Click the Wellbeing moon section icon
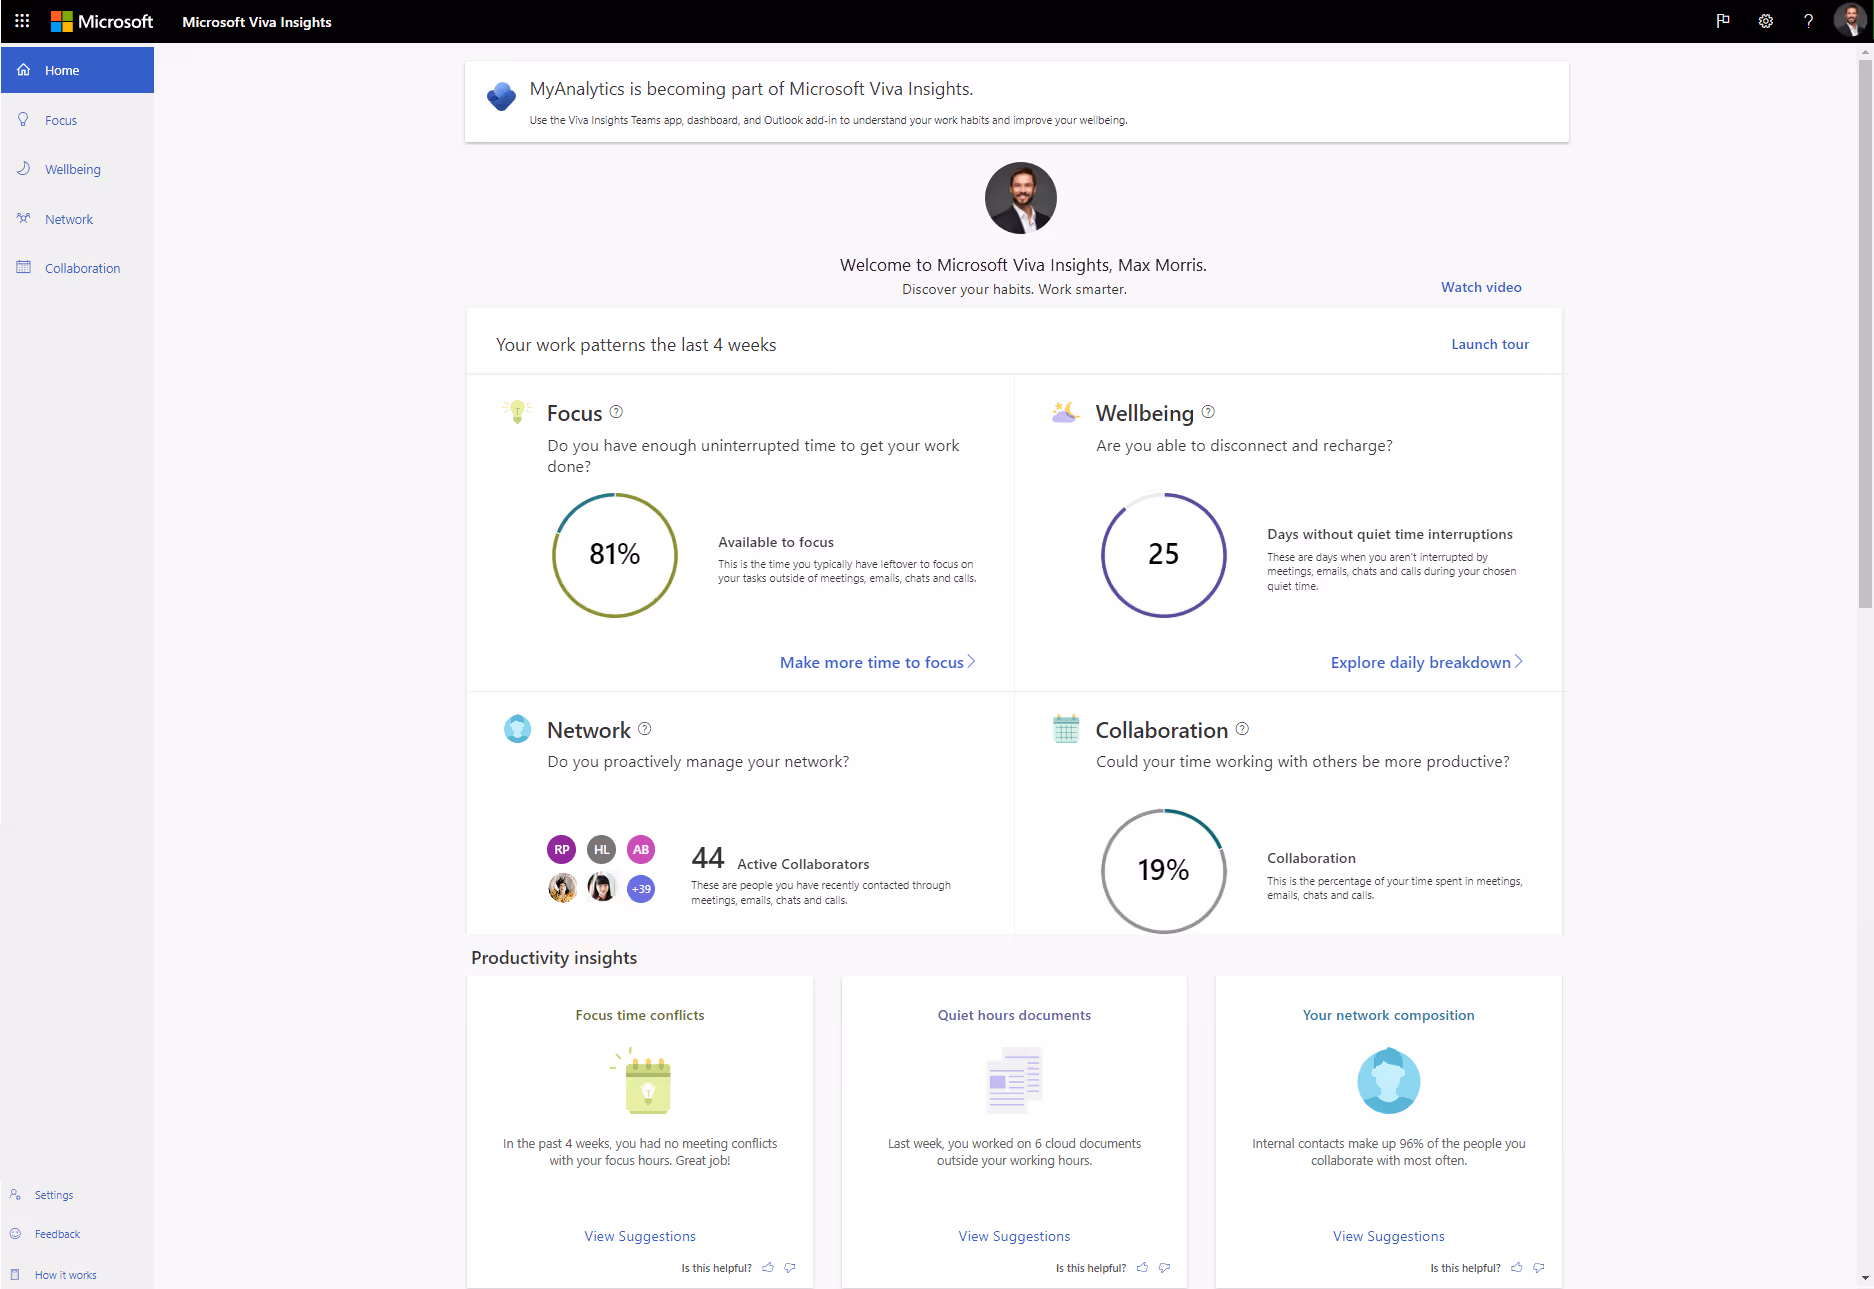1874x1289 pixels. click(x=1065, y=411)
